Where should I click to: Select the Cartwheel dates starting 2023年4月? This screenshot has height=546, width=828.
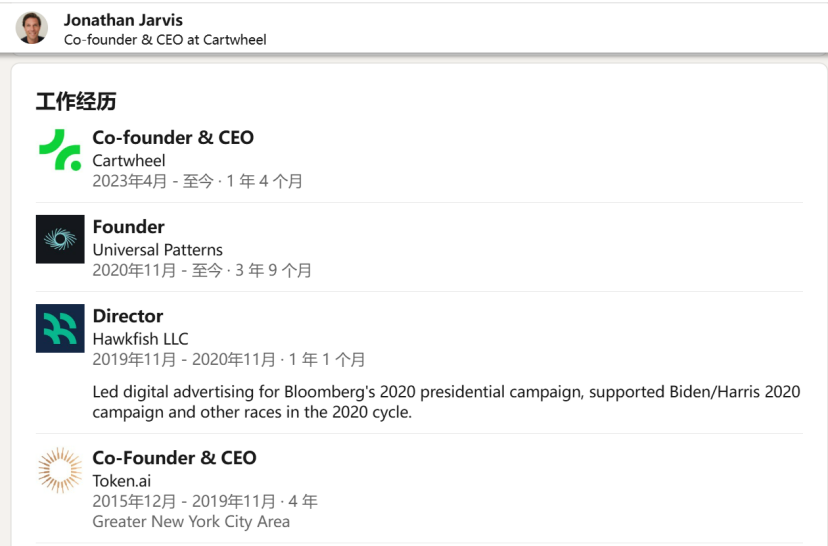click(x=197, y=181)
